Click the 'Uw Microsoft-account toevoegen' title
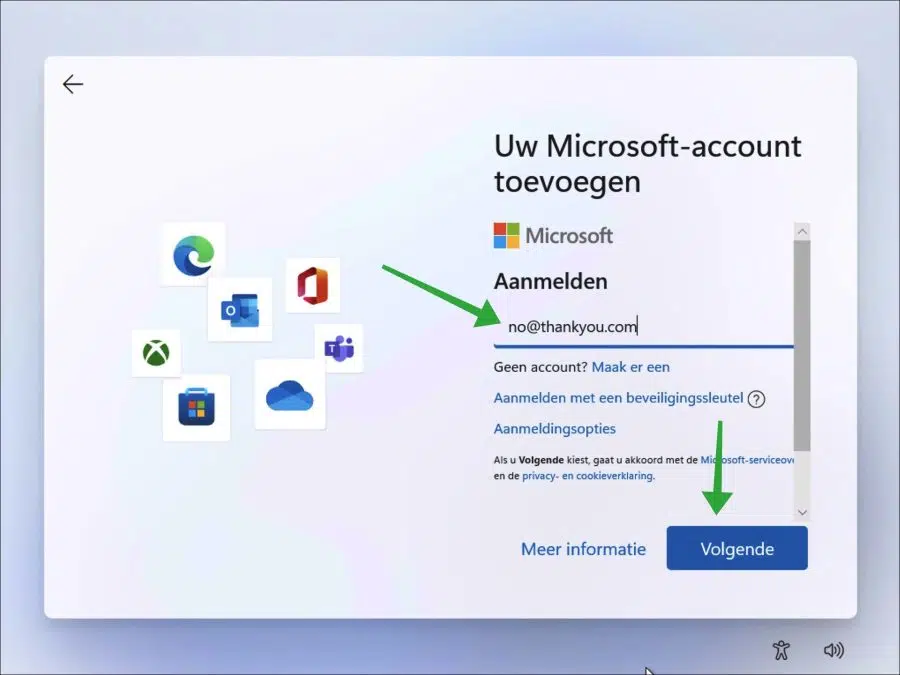 647,164
